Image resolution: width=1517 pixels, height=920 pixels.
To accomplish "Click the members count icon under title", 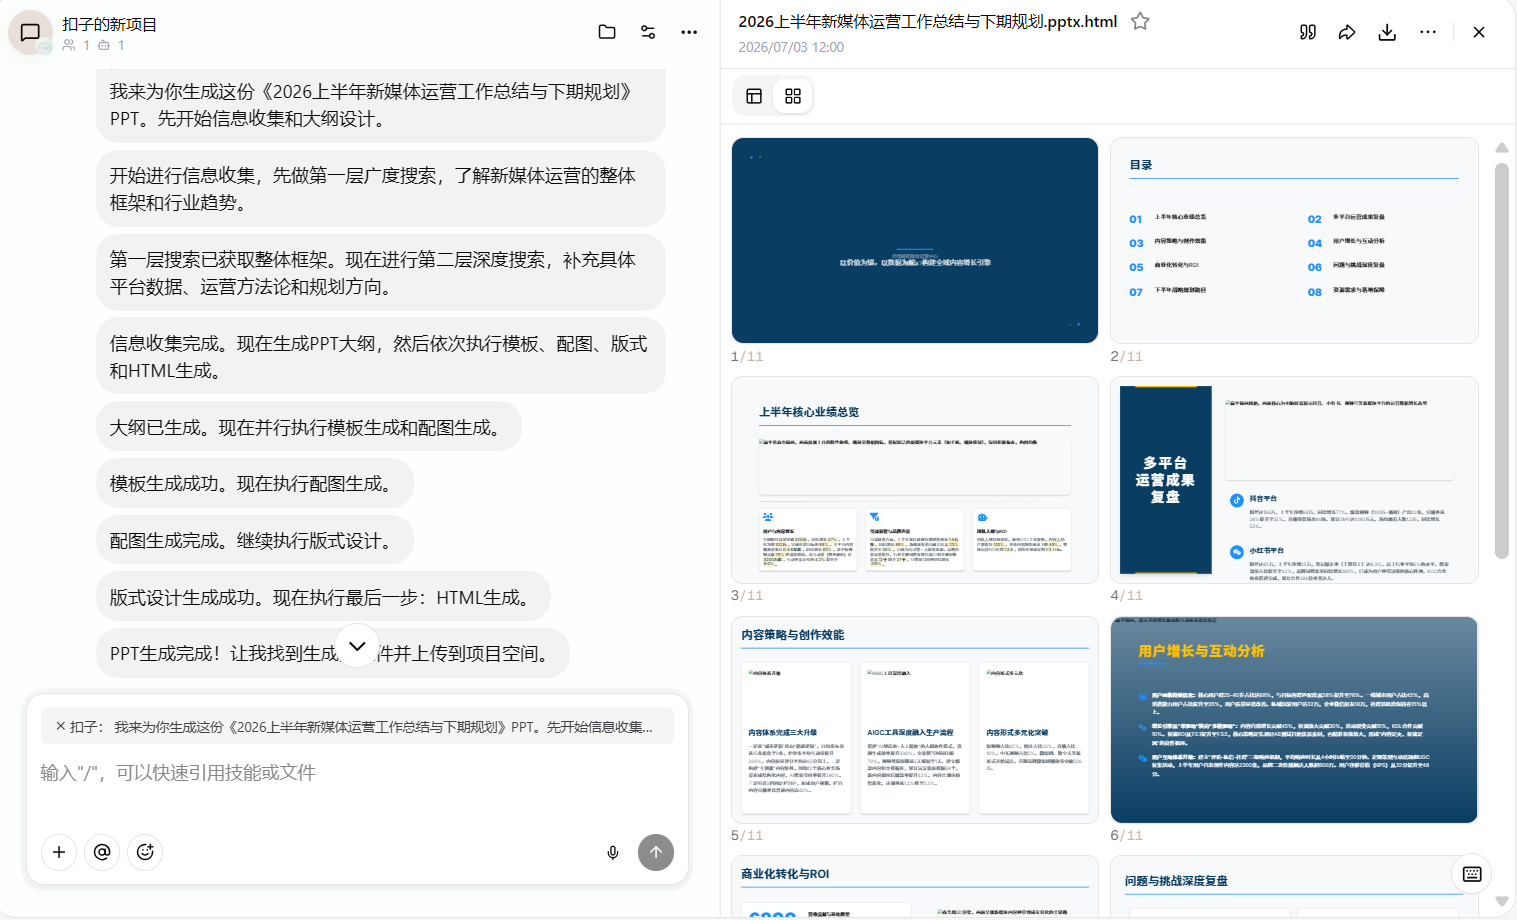I will [x=69, y=45].
